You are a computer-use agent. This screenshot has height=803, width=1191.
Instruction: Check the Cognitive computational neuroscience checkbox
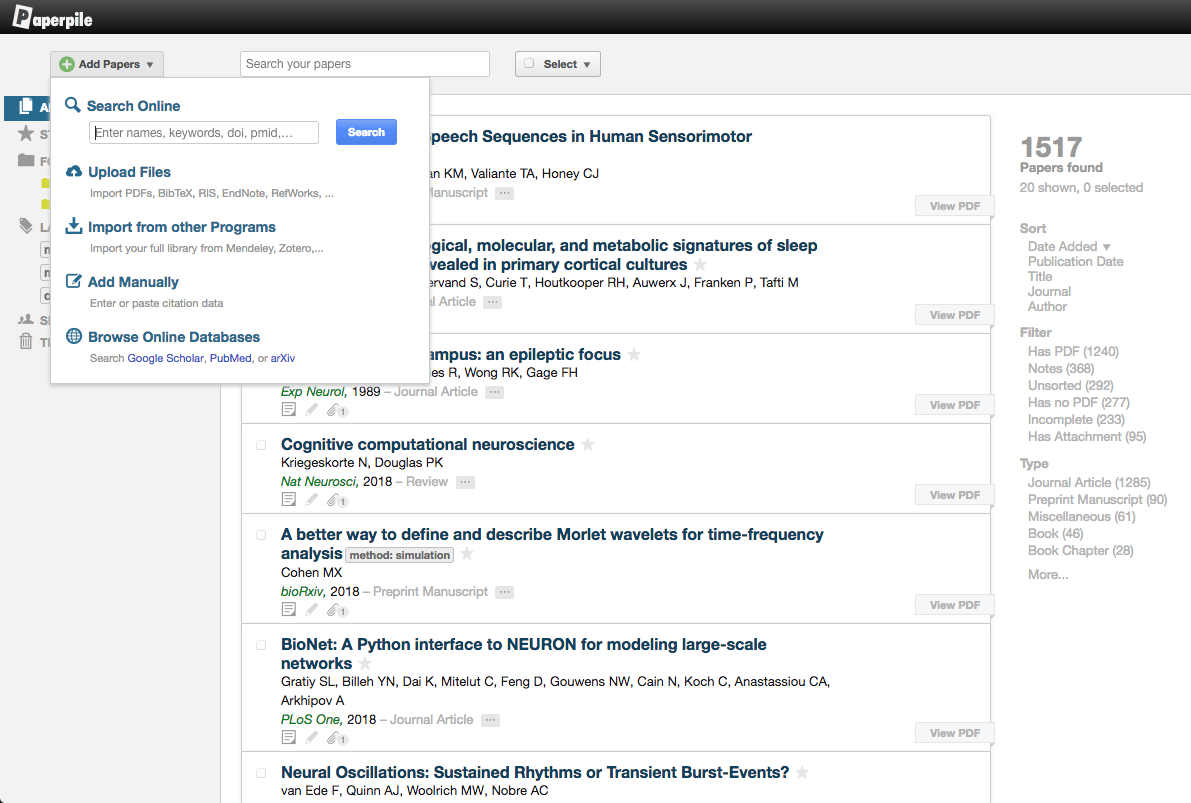click(261, 445)
